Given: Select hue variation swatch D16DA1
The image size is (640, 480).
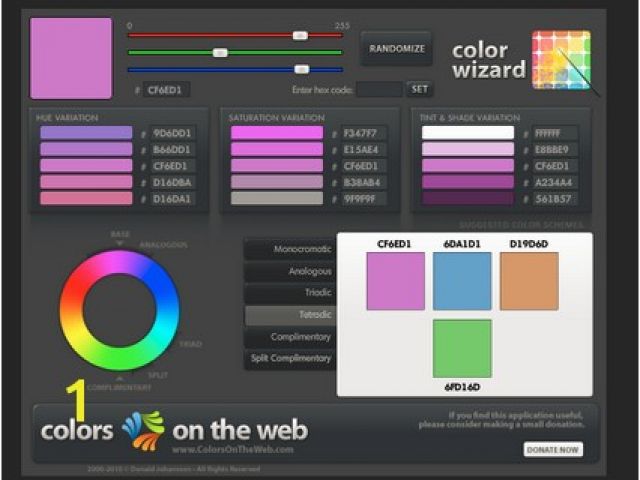Looking at the screenshot, I should (86, 198).
